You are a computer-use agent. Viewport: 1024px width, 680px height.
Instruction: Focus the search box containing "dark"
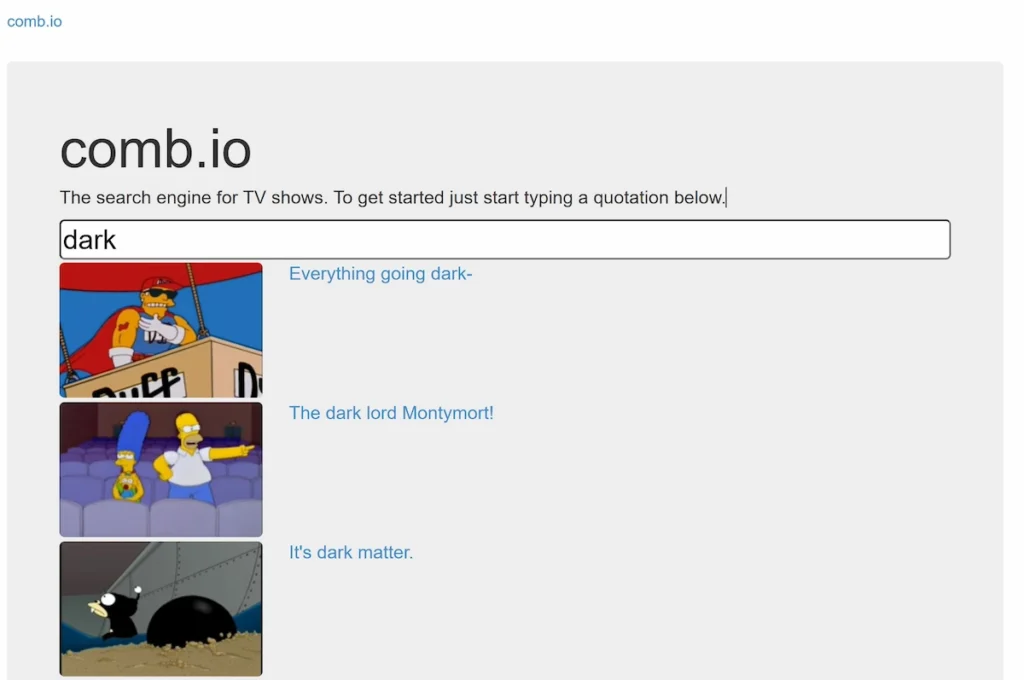coord(505,240)
